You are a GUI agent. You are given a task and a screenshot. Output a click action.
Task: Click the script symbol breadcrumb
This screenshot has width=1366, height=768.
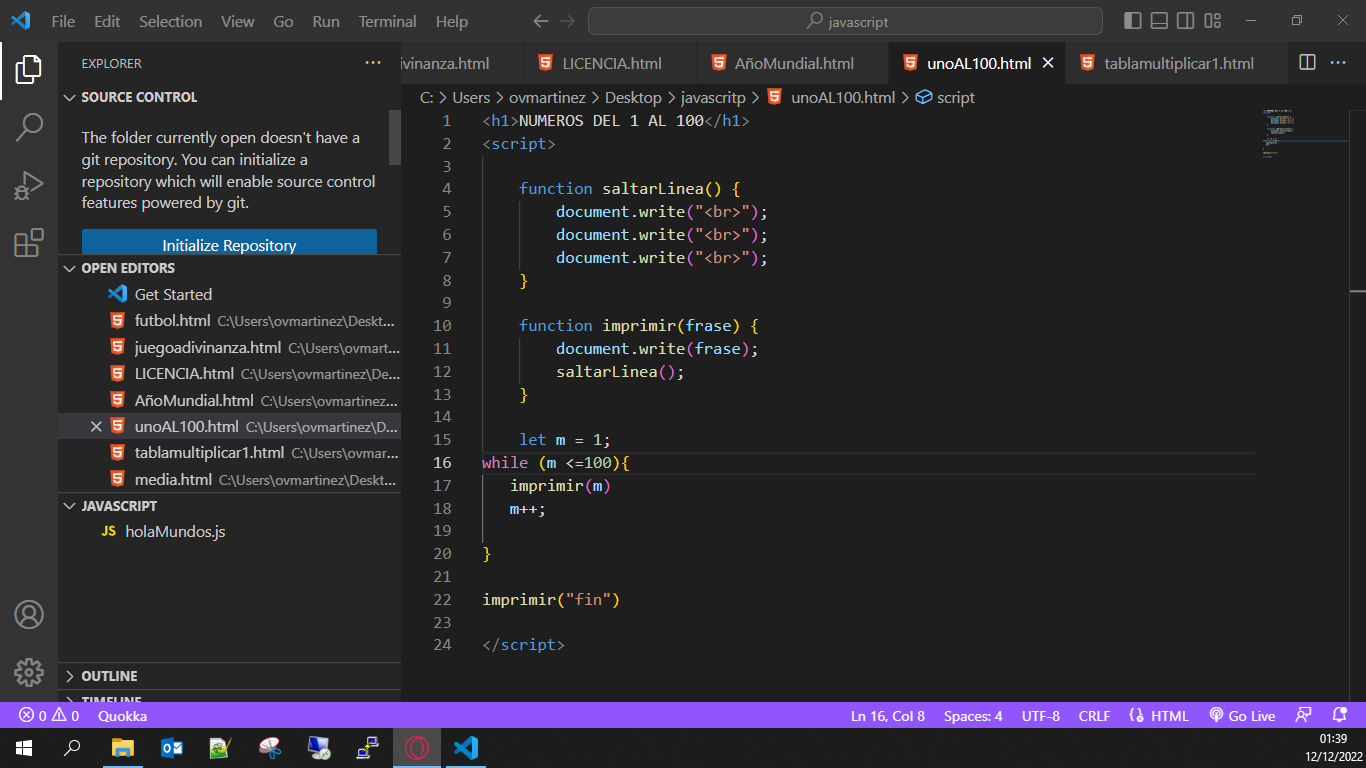(945, 97)
